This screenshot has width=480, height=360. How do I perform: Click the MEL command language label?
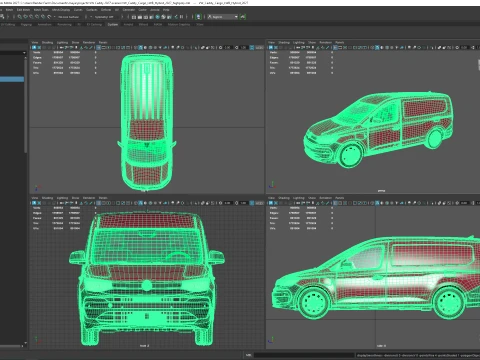[249, 355]
